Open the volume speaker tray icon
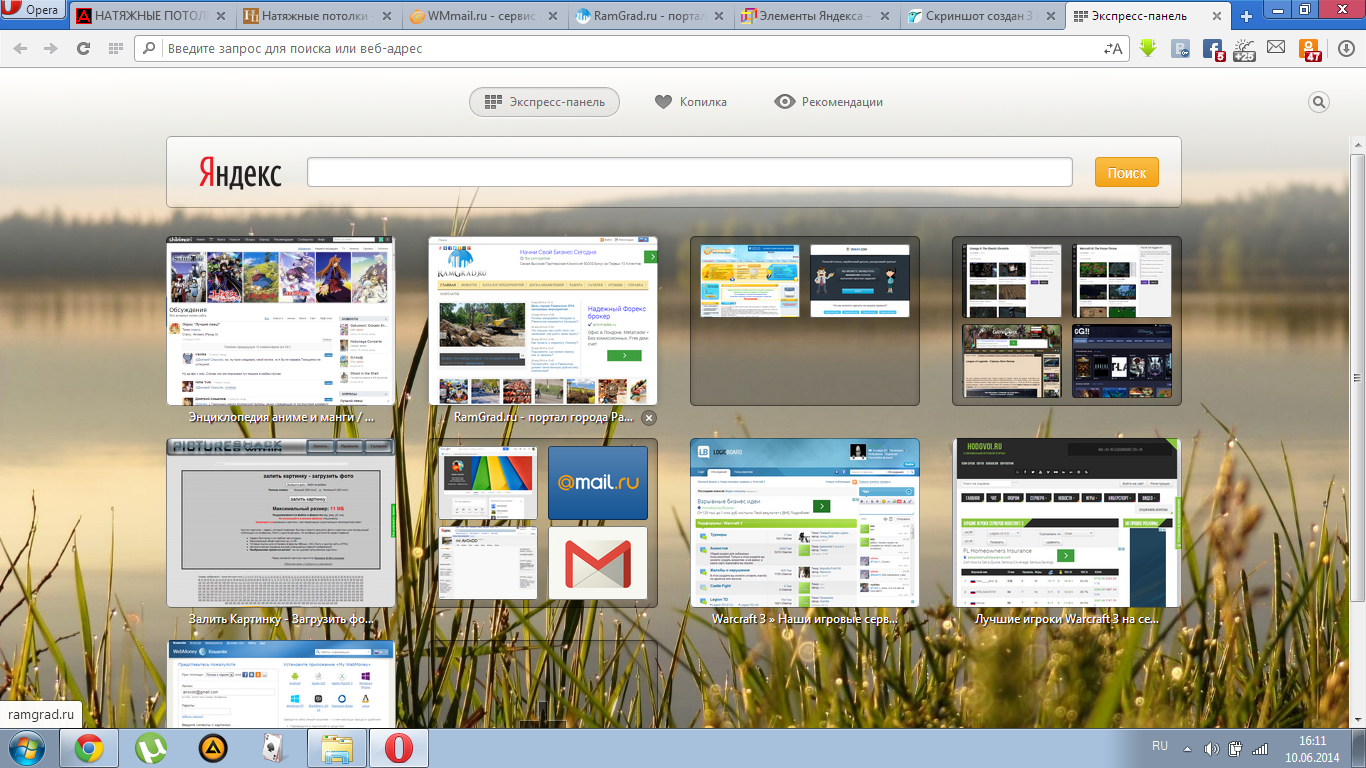1366x768 pixels. point(1212,748)
